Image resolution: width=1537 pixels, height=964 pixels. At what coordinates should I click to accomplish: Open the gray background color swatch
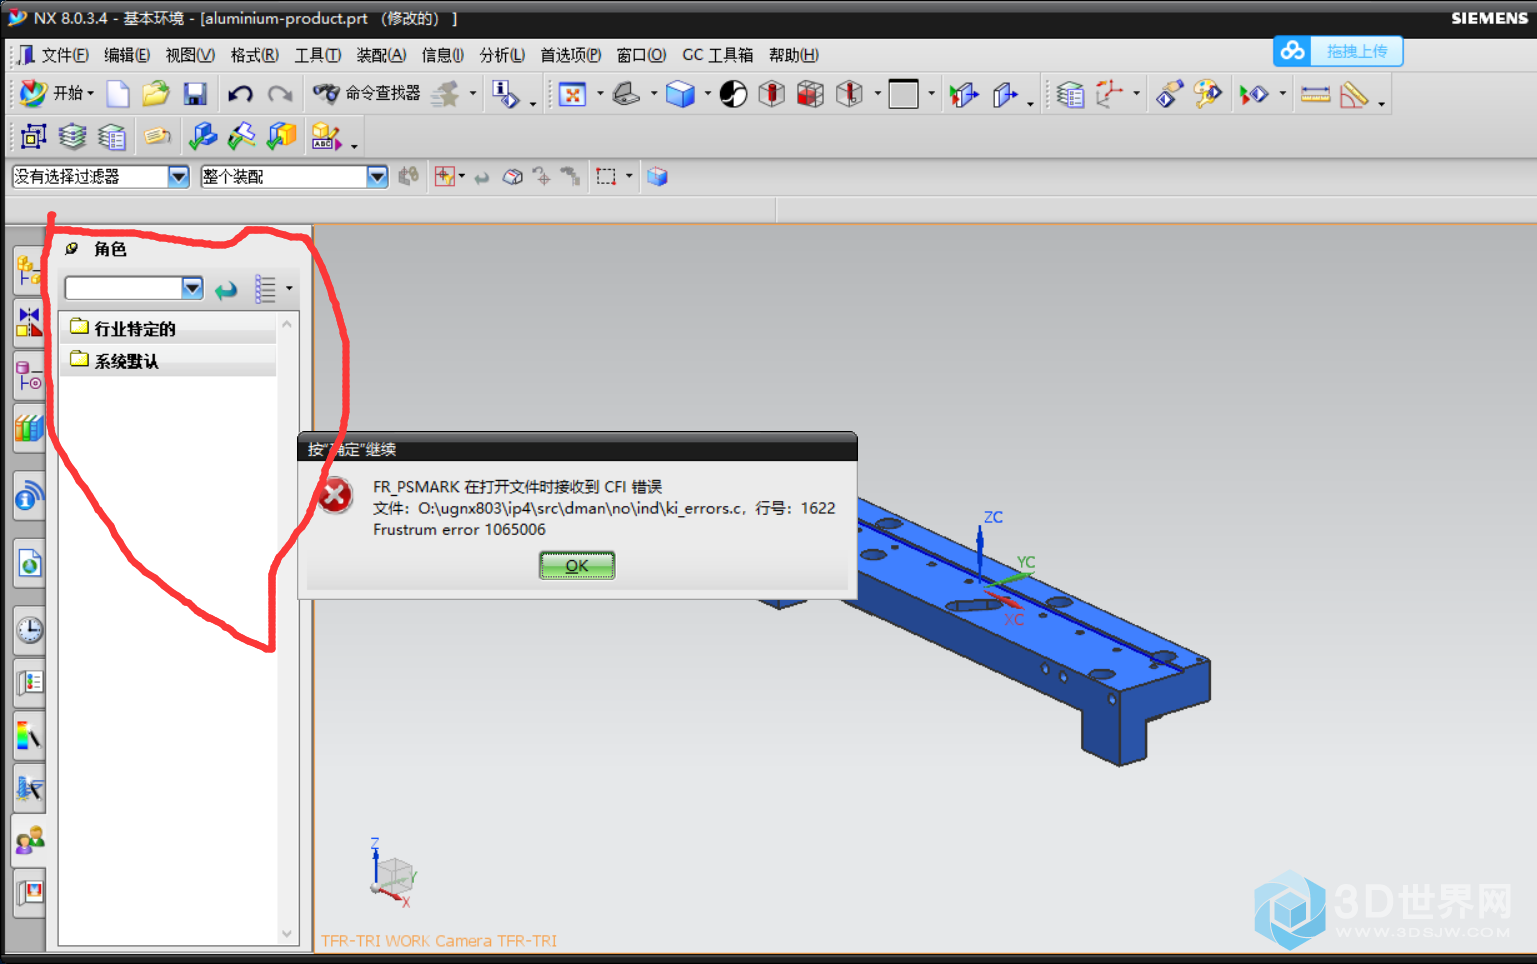(x=903, y=94)
